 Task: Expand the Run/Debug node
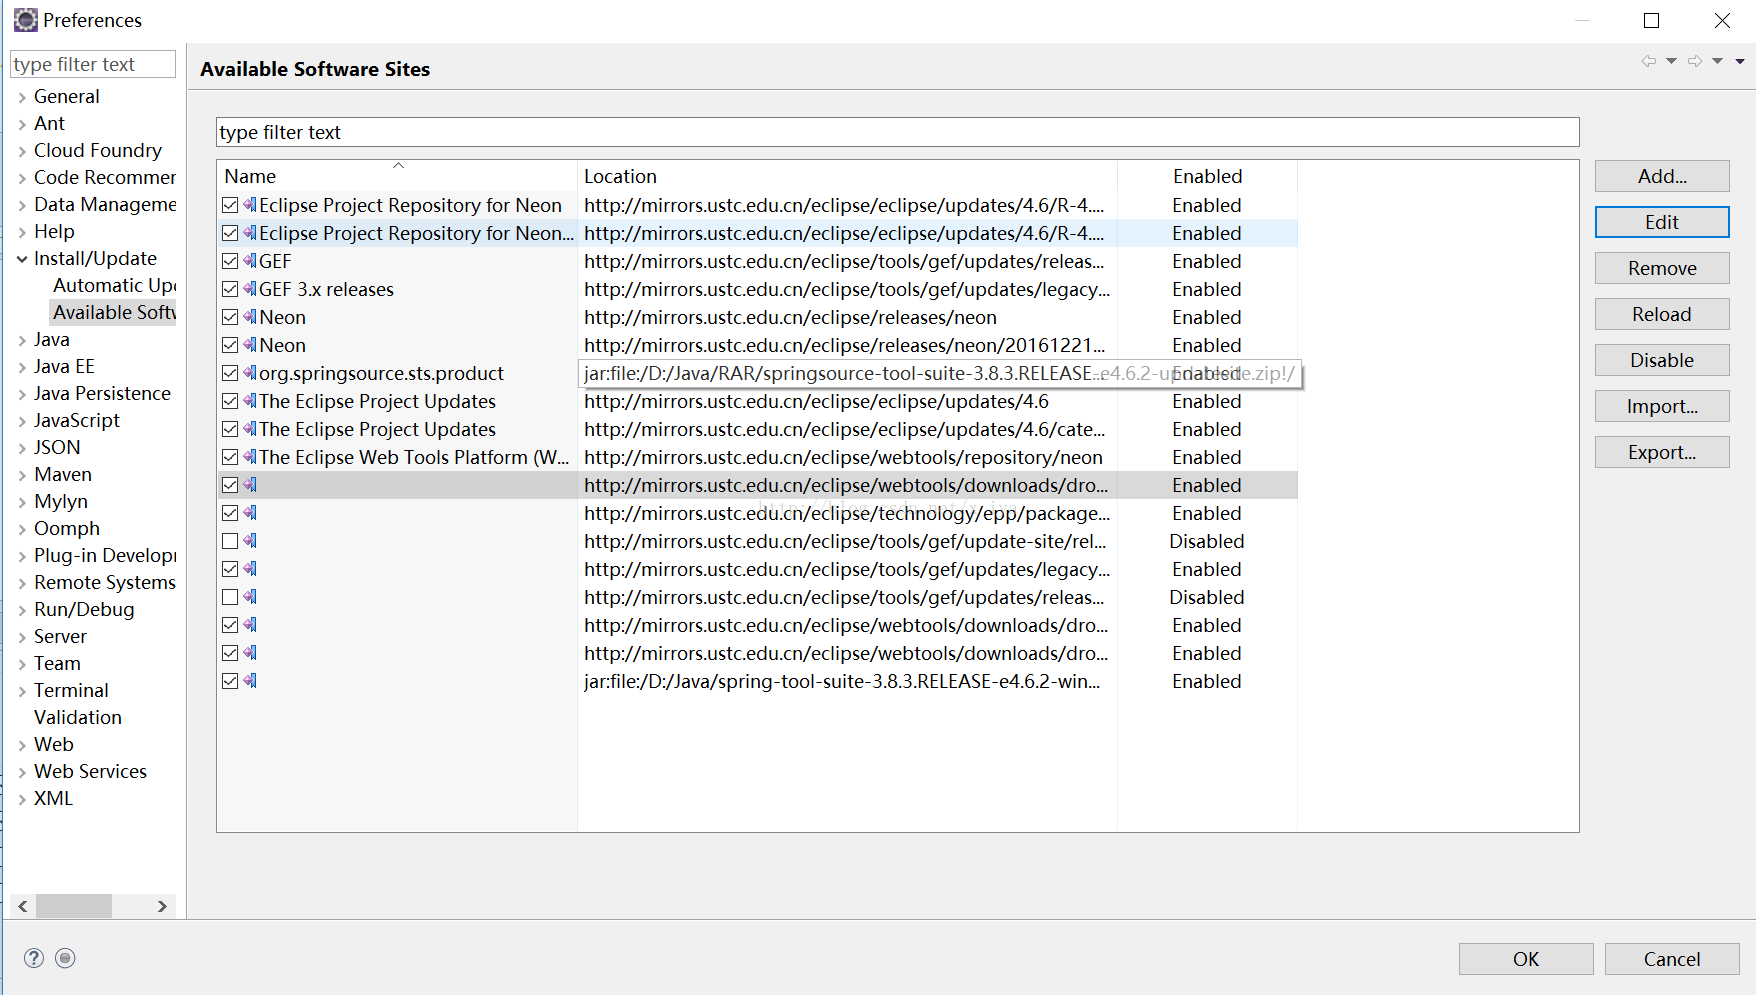point(22,610)
